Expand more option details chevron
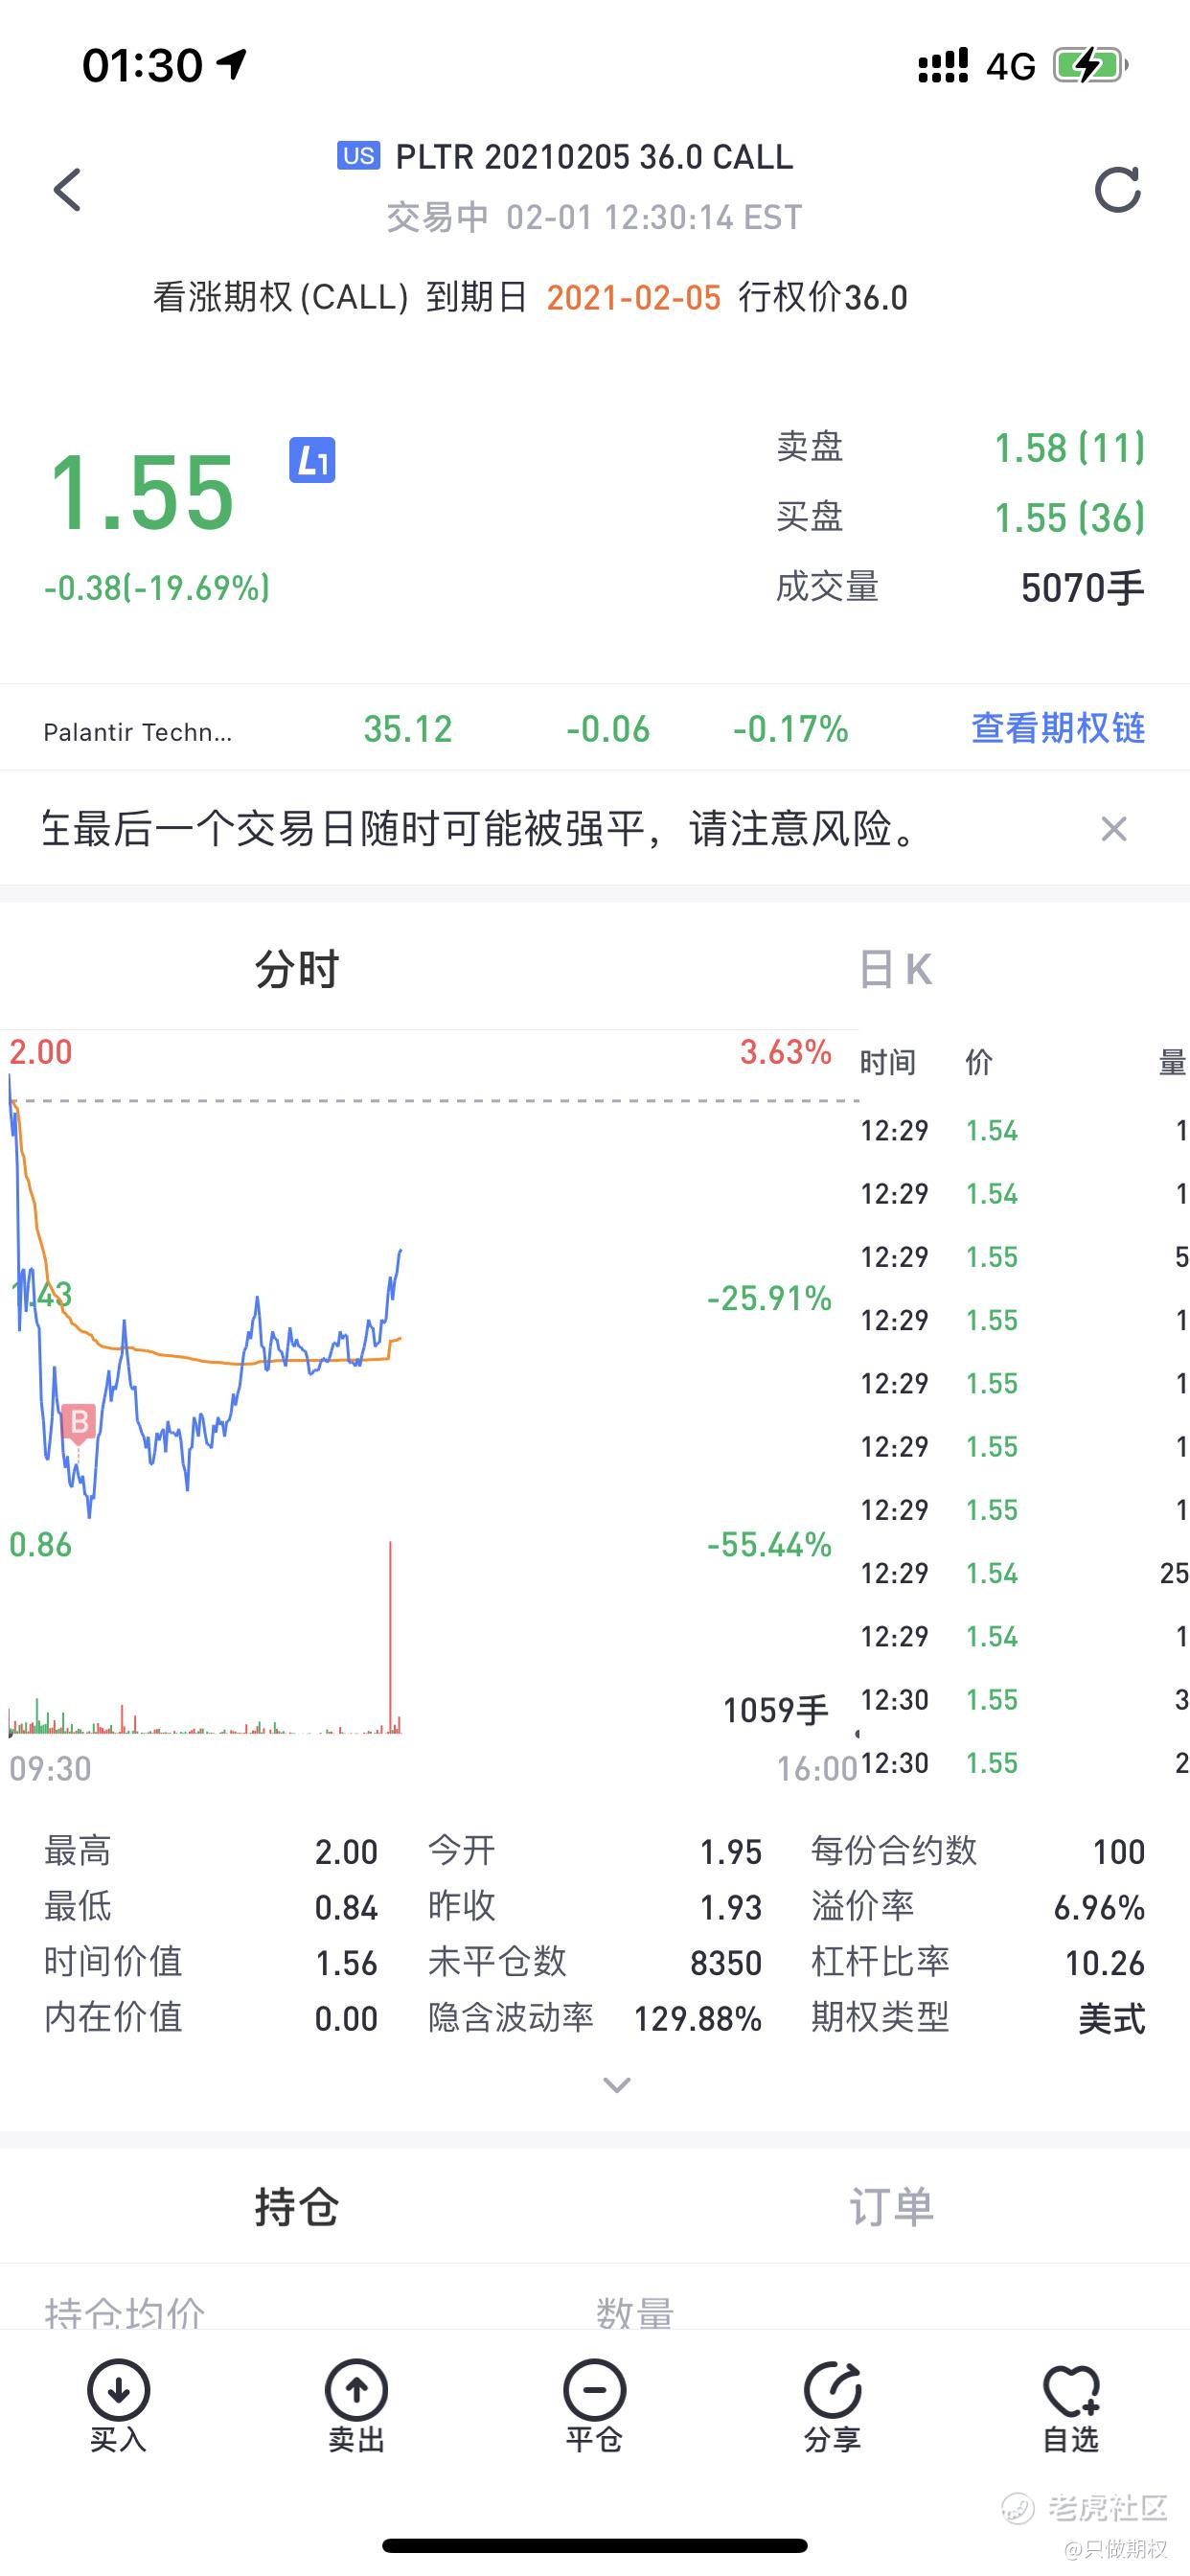Viewport: 1190px width, 2576px height. click(616, 2085)
